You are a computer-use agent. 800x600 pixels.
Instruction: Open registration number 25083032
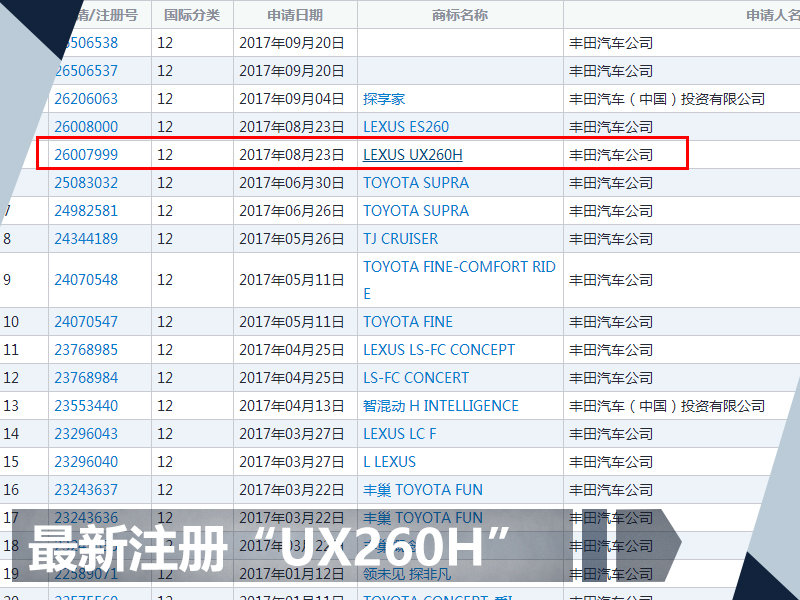(86, 183)
